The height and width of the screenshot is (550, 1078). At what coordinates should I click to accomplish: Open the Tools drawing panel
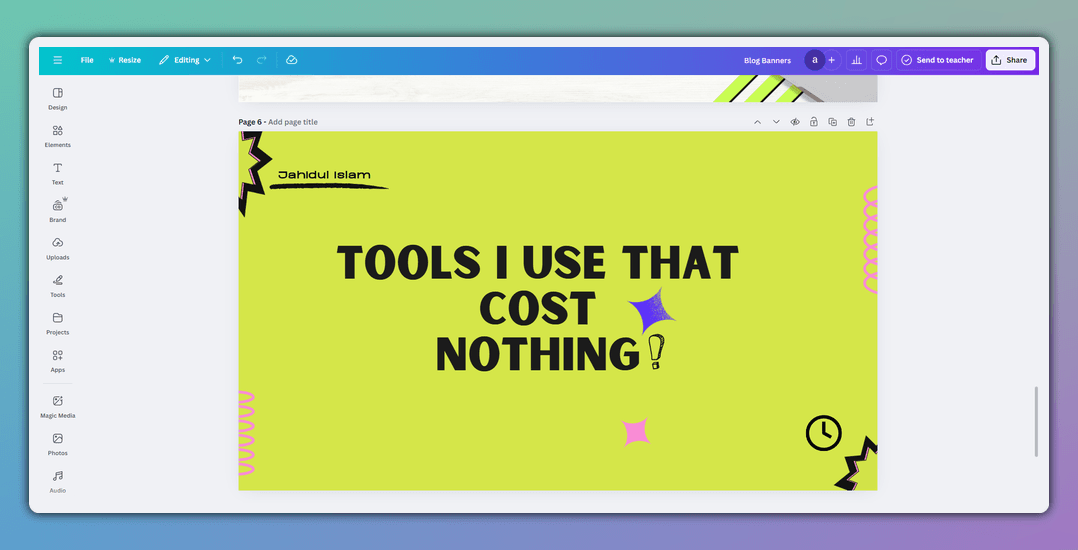[58, 286]
